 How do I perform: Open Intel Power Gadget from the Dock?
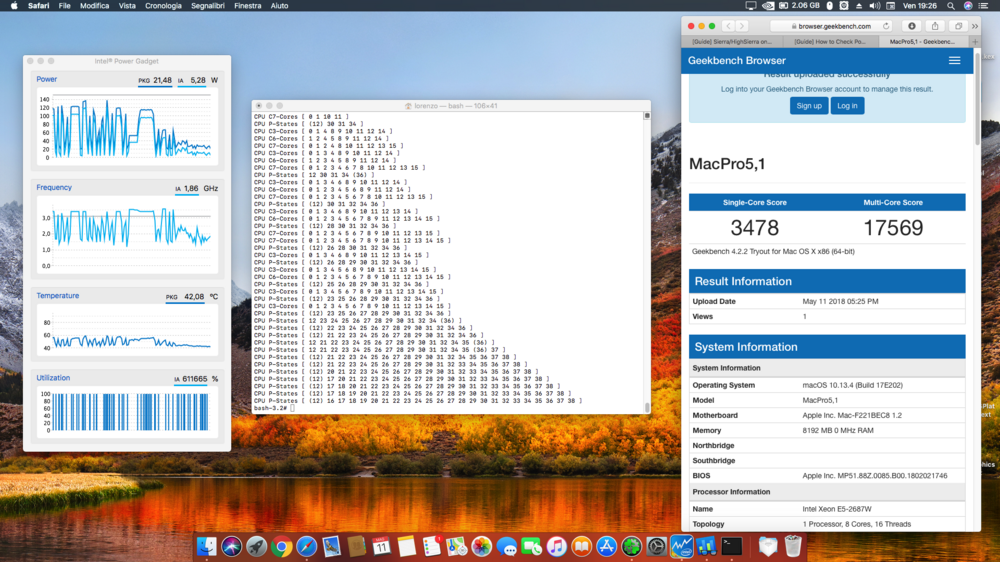click(x=682, y=547)
